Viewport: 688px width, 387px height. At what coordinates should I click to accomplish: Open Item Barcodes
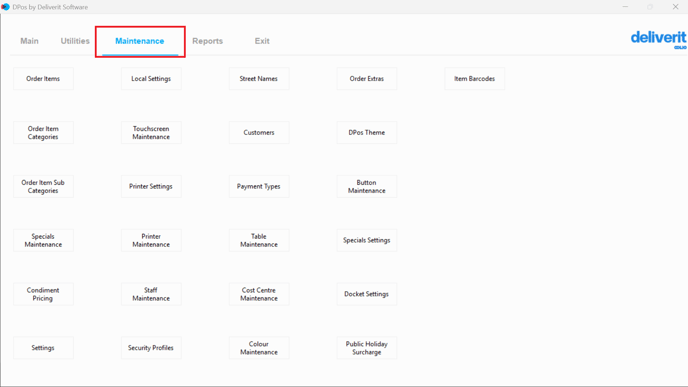[474, 79]
